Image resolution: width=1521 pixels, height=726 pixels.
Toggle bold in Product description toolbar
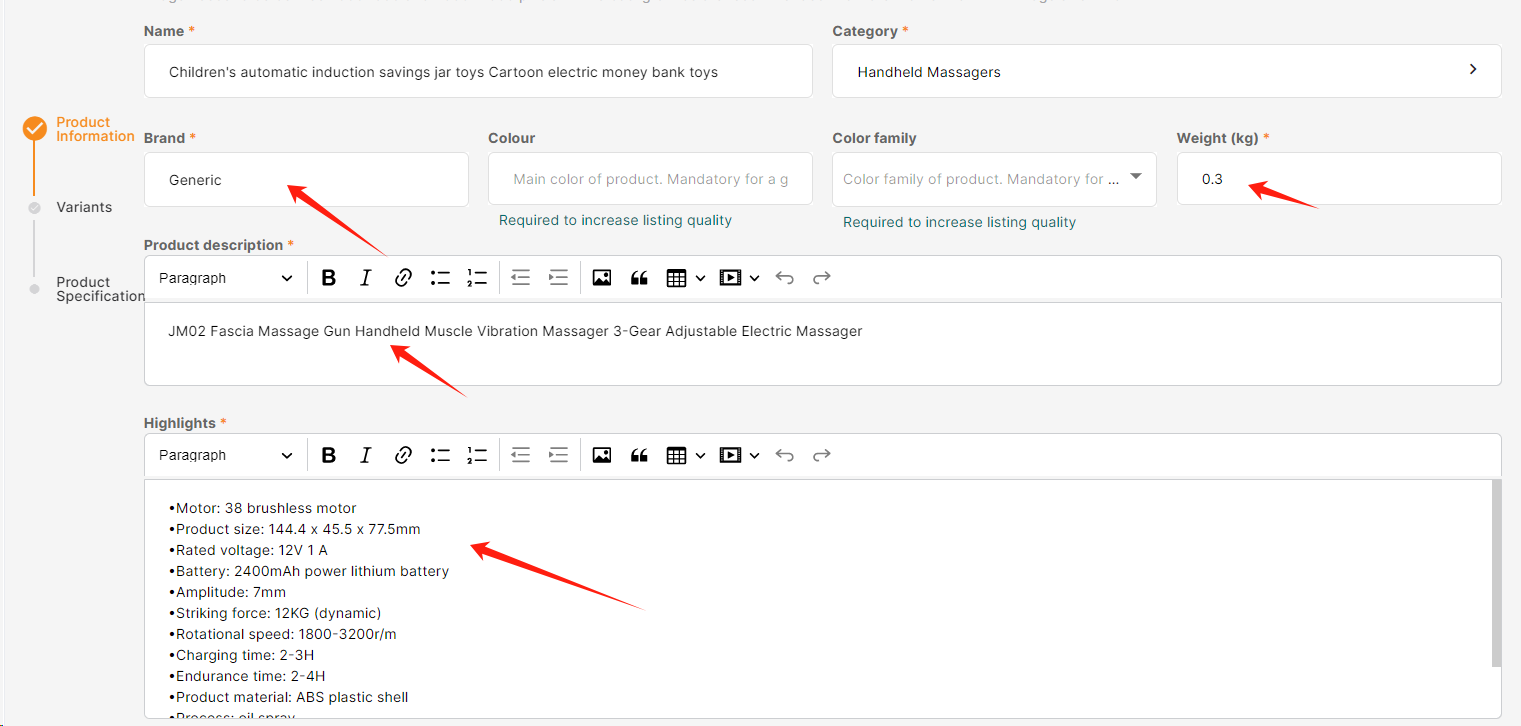pos(328,278)
